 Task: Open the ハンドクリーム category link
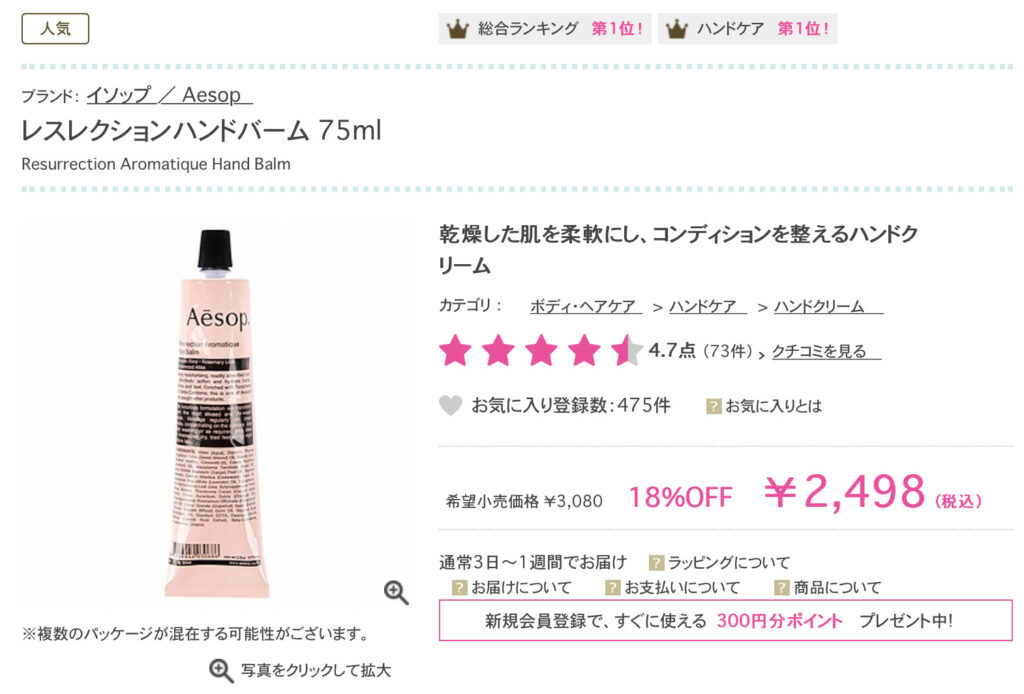tap(828, 306)
